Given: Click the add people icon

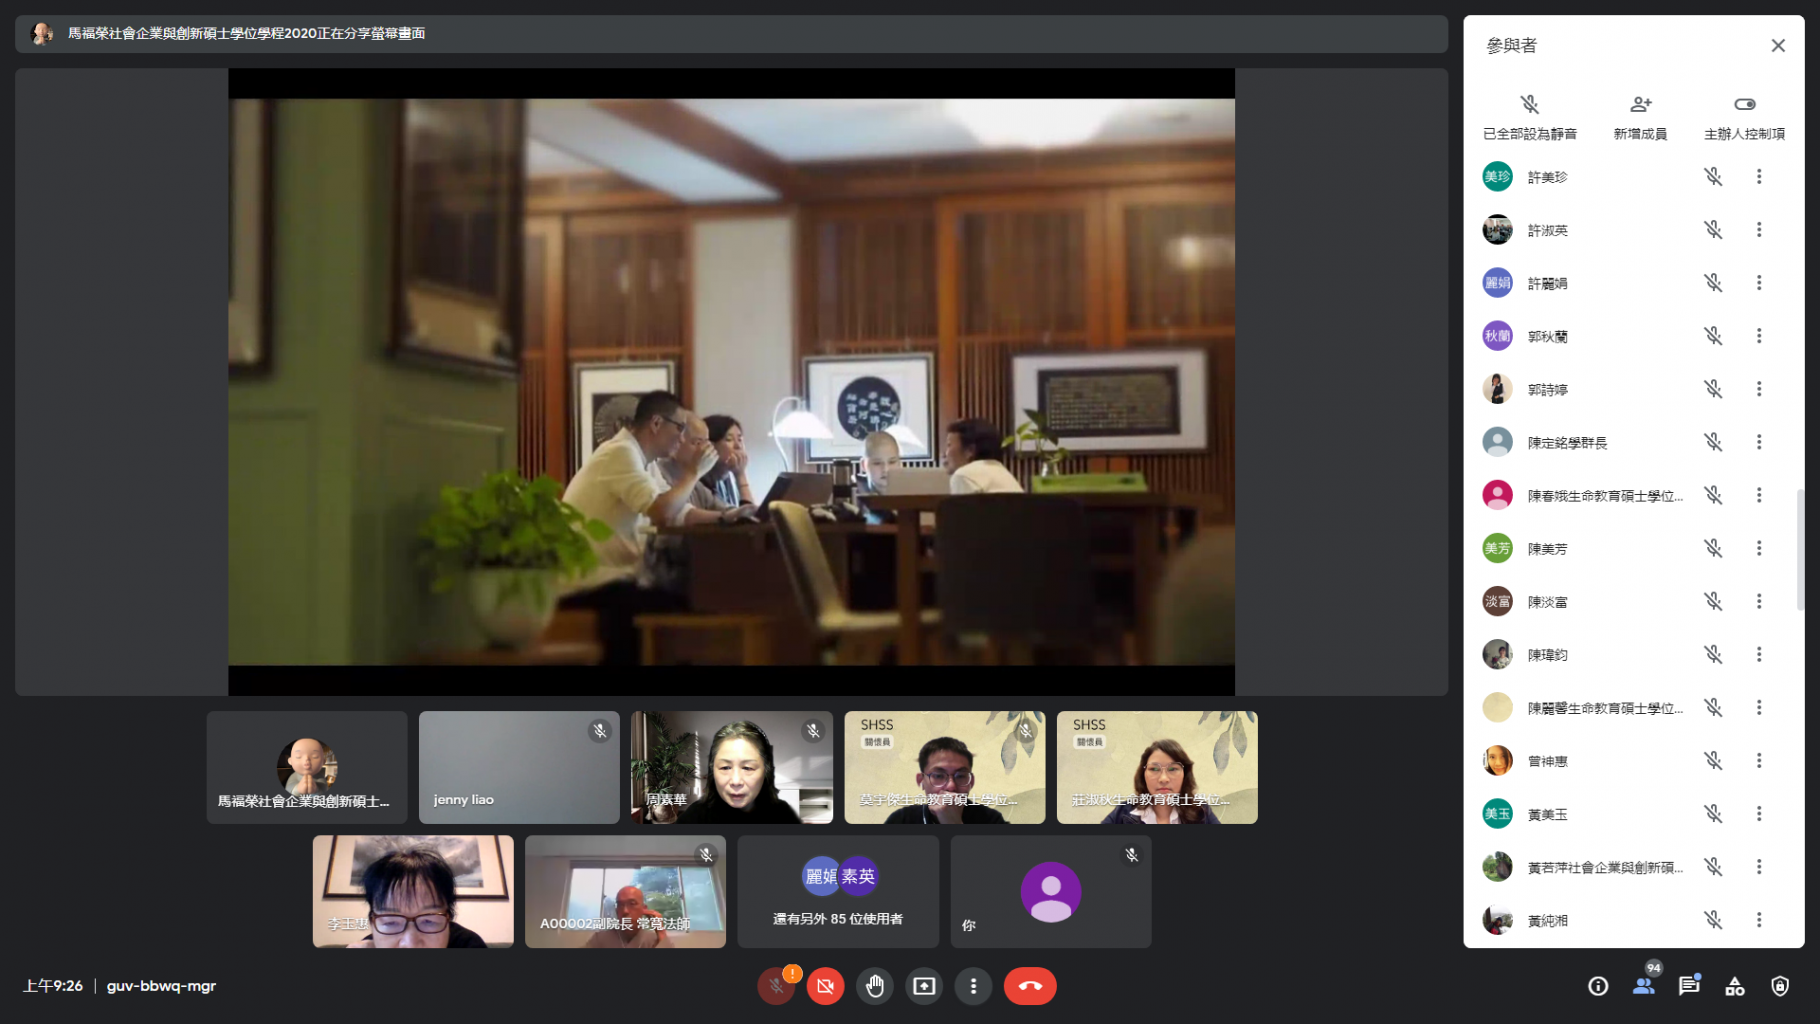Looking at the screenshot, I should [x=1640, y=105].
